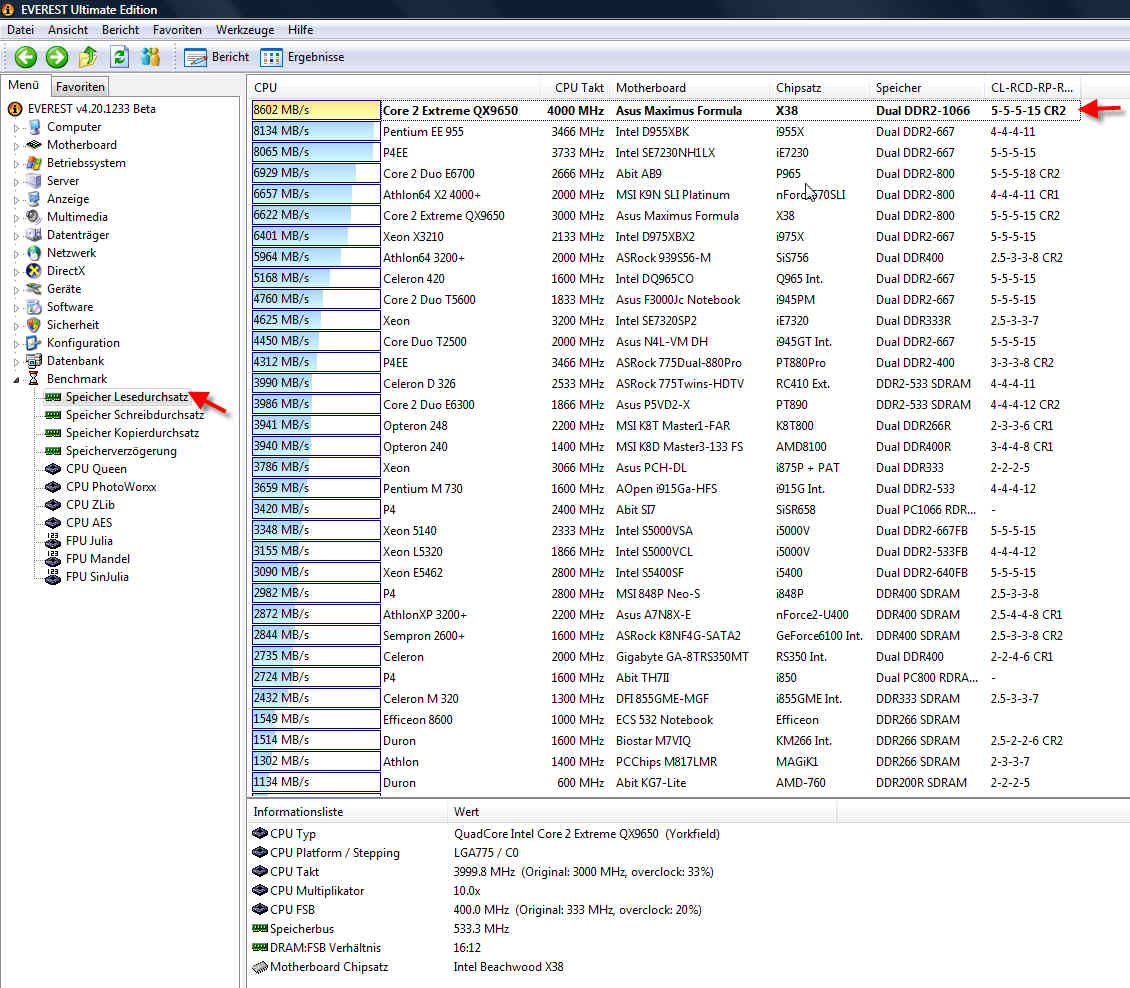
Task: Switch to the Favoriten tab
Action: pyautogui.click(x=80, y=86)
